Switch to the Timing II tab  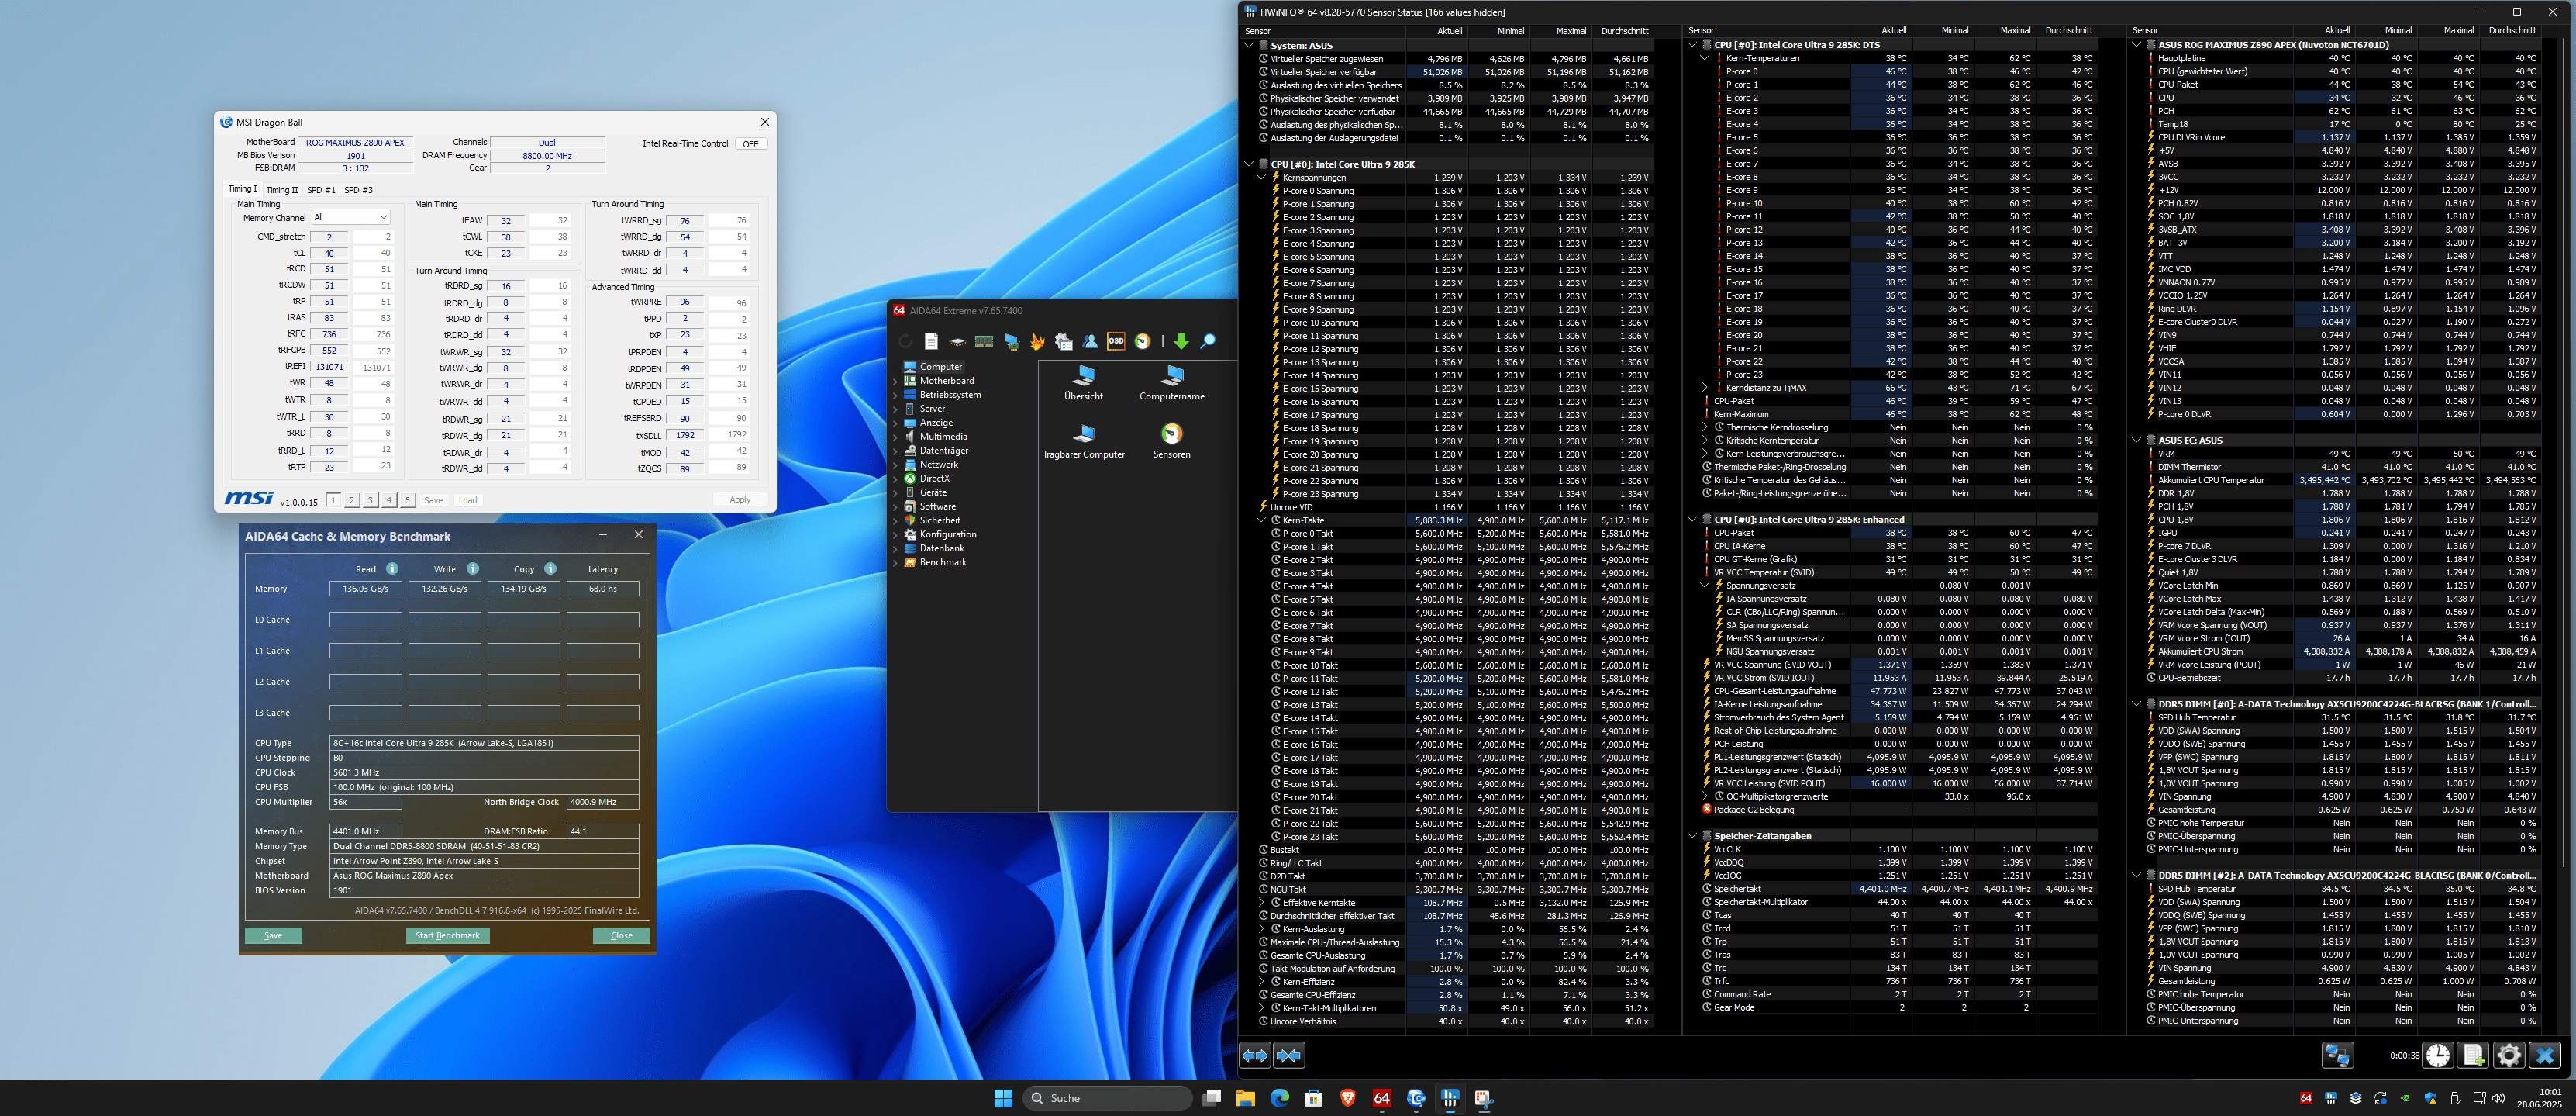[282, 190]
